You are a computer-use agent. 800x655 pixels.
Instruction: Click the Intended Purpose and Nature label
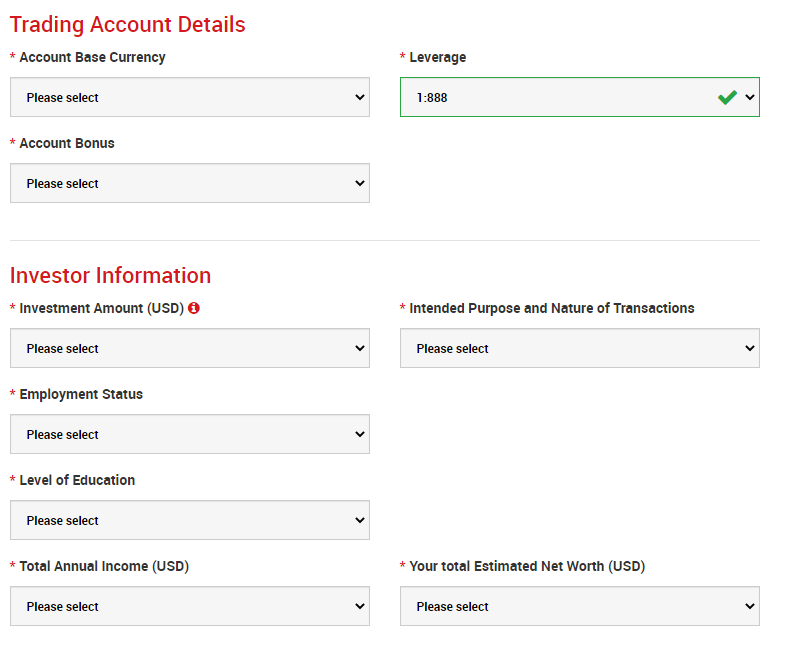pyautogui.click(x=551, y=308)
